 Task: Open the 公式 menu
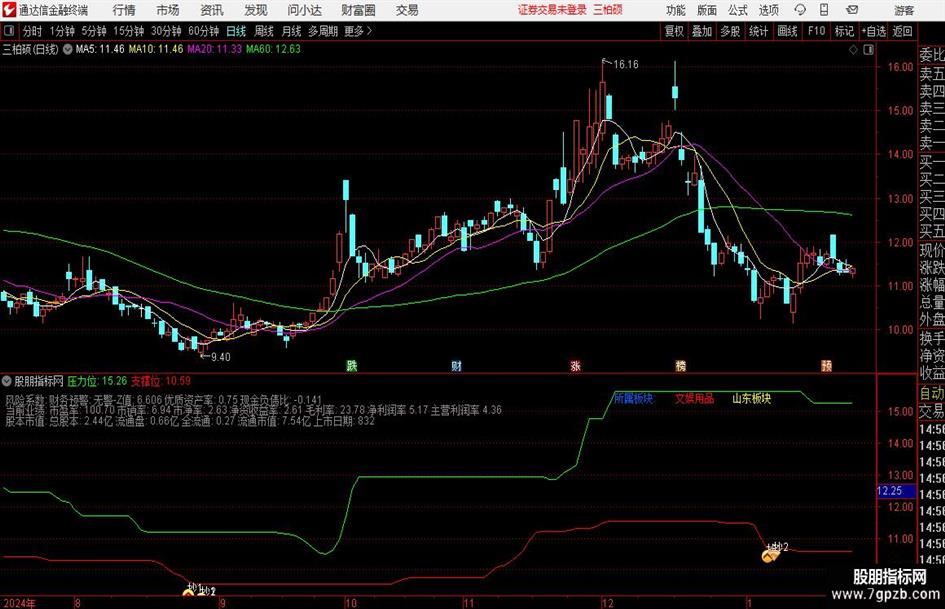pos(738,10)
